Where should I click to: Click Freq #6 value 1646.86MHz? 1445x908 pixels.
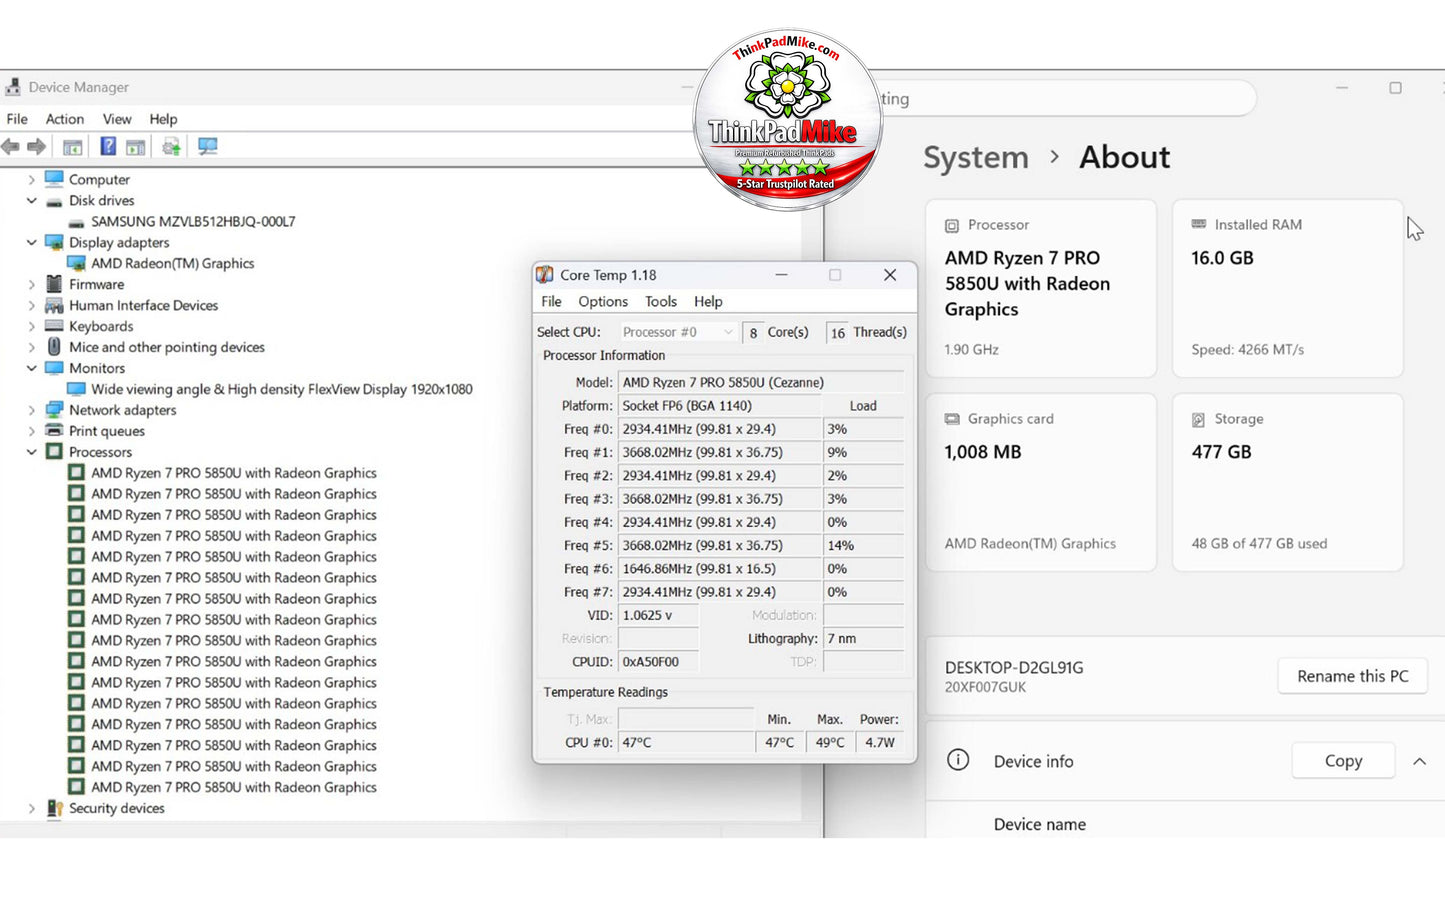click(720, 569)
